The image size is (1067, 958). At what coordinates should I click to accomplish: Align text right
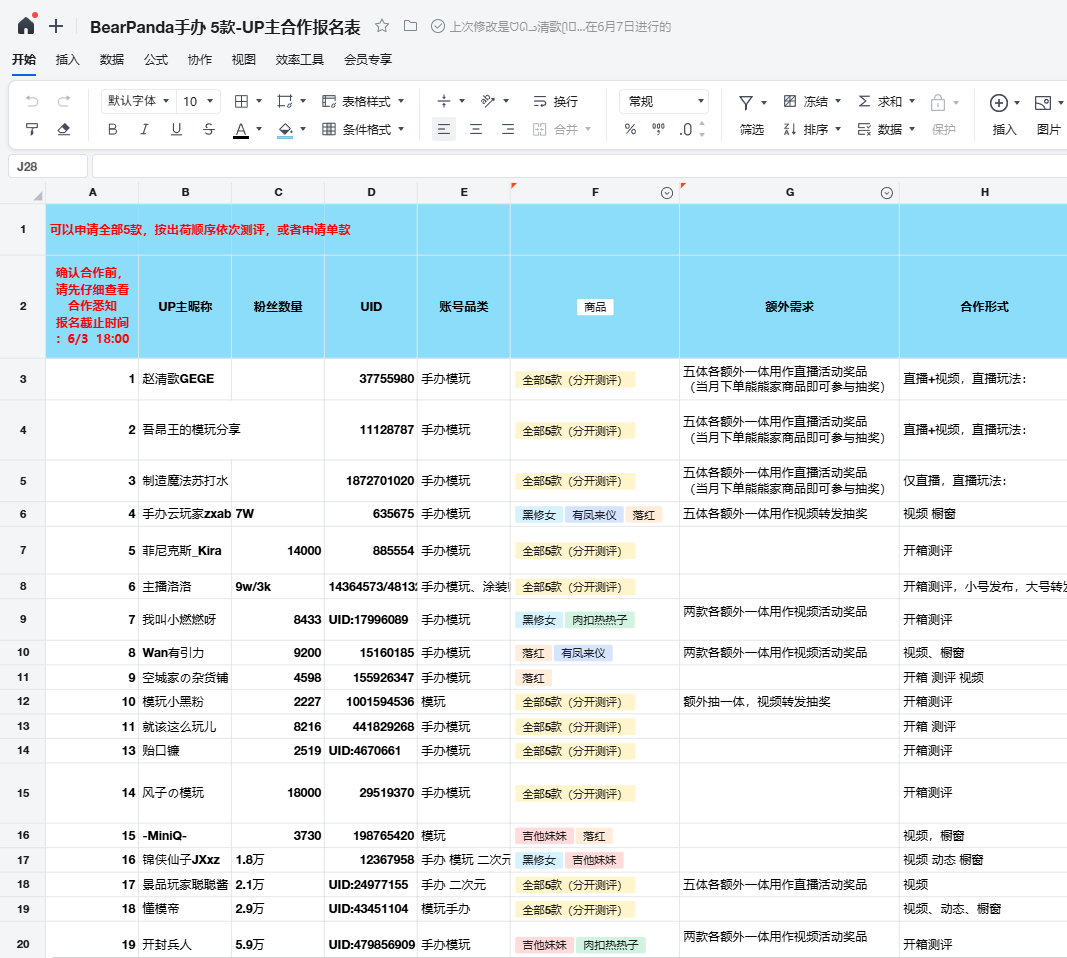click(x=508, y=129)
